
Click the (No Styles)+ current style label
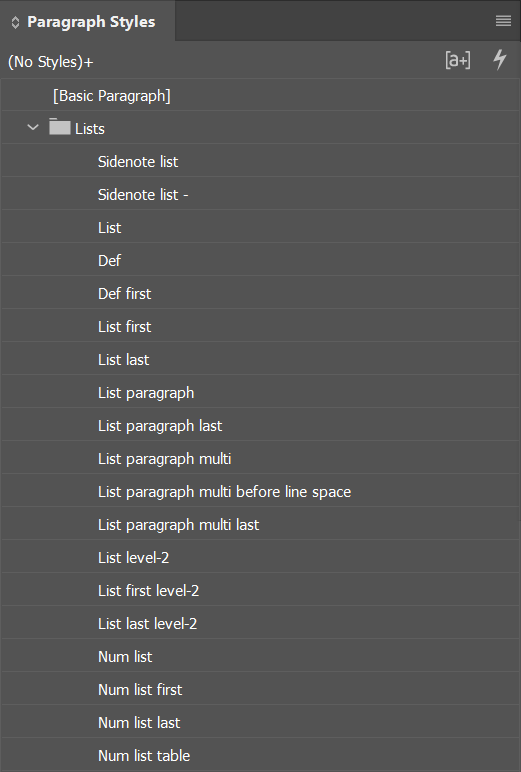click(x=51, y=62)
